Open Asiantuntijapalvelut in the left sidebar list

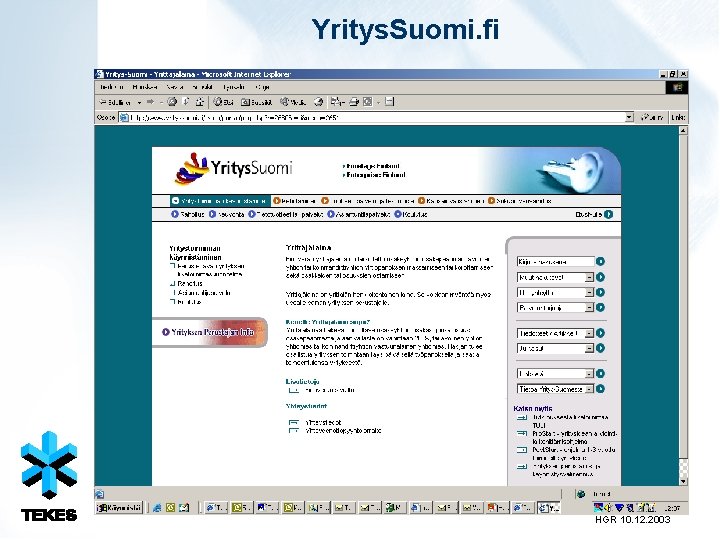point(204,293)
